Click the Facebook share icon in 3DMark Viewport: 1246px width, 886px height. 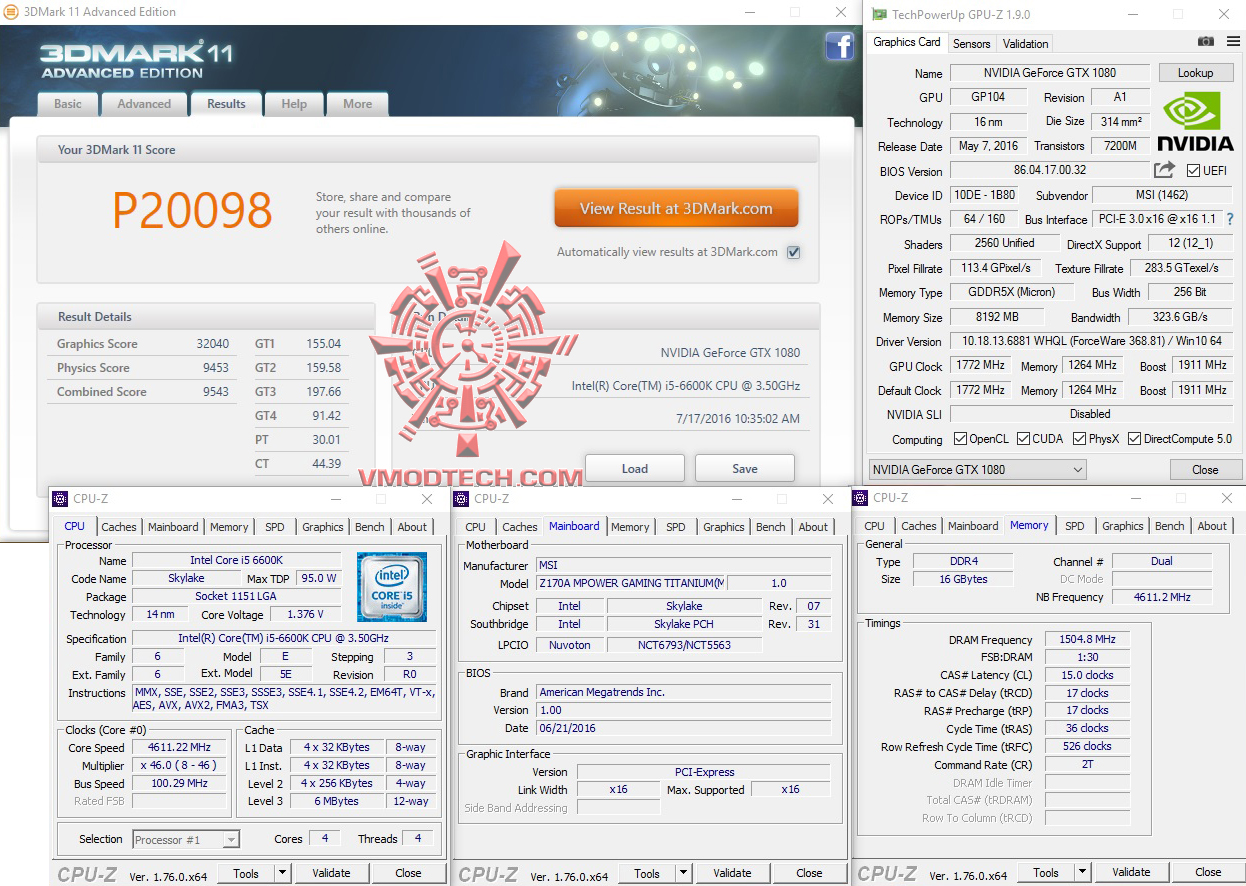(x=839, y=47)
